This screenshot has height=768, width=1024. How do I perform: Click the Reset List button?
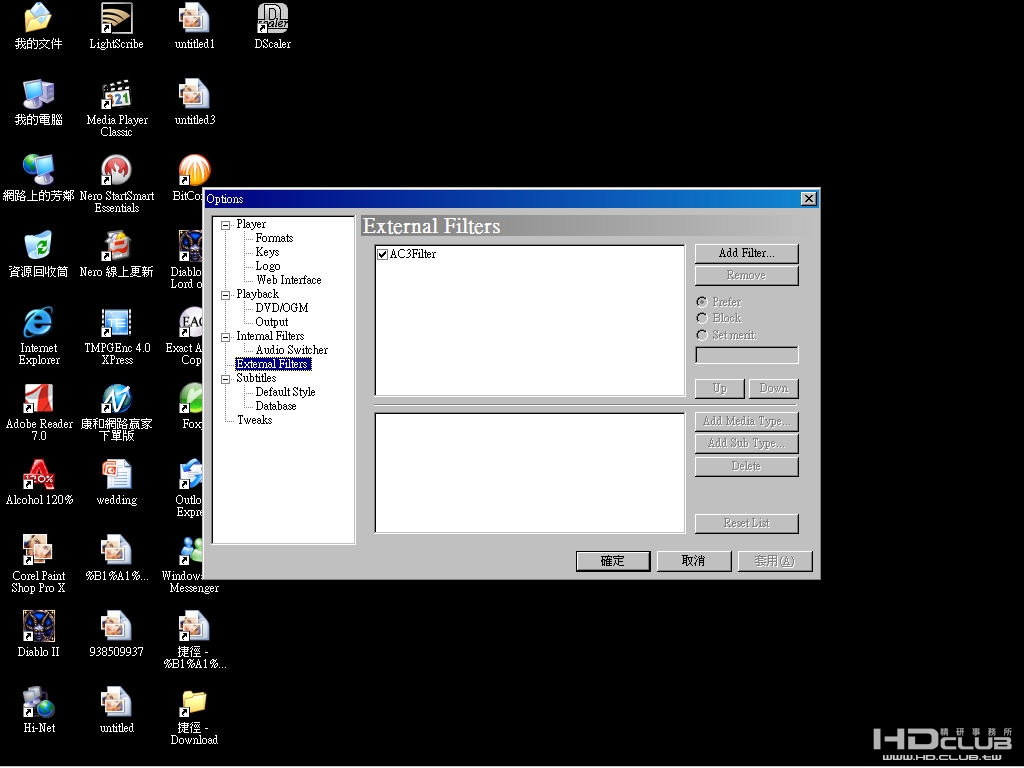[x=746, y=523]
